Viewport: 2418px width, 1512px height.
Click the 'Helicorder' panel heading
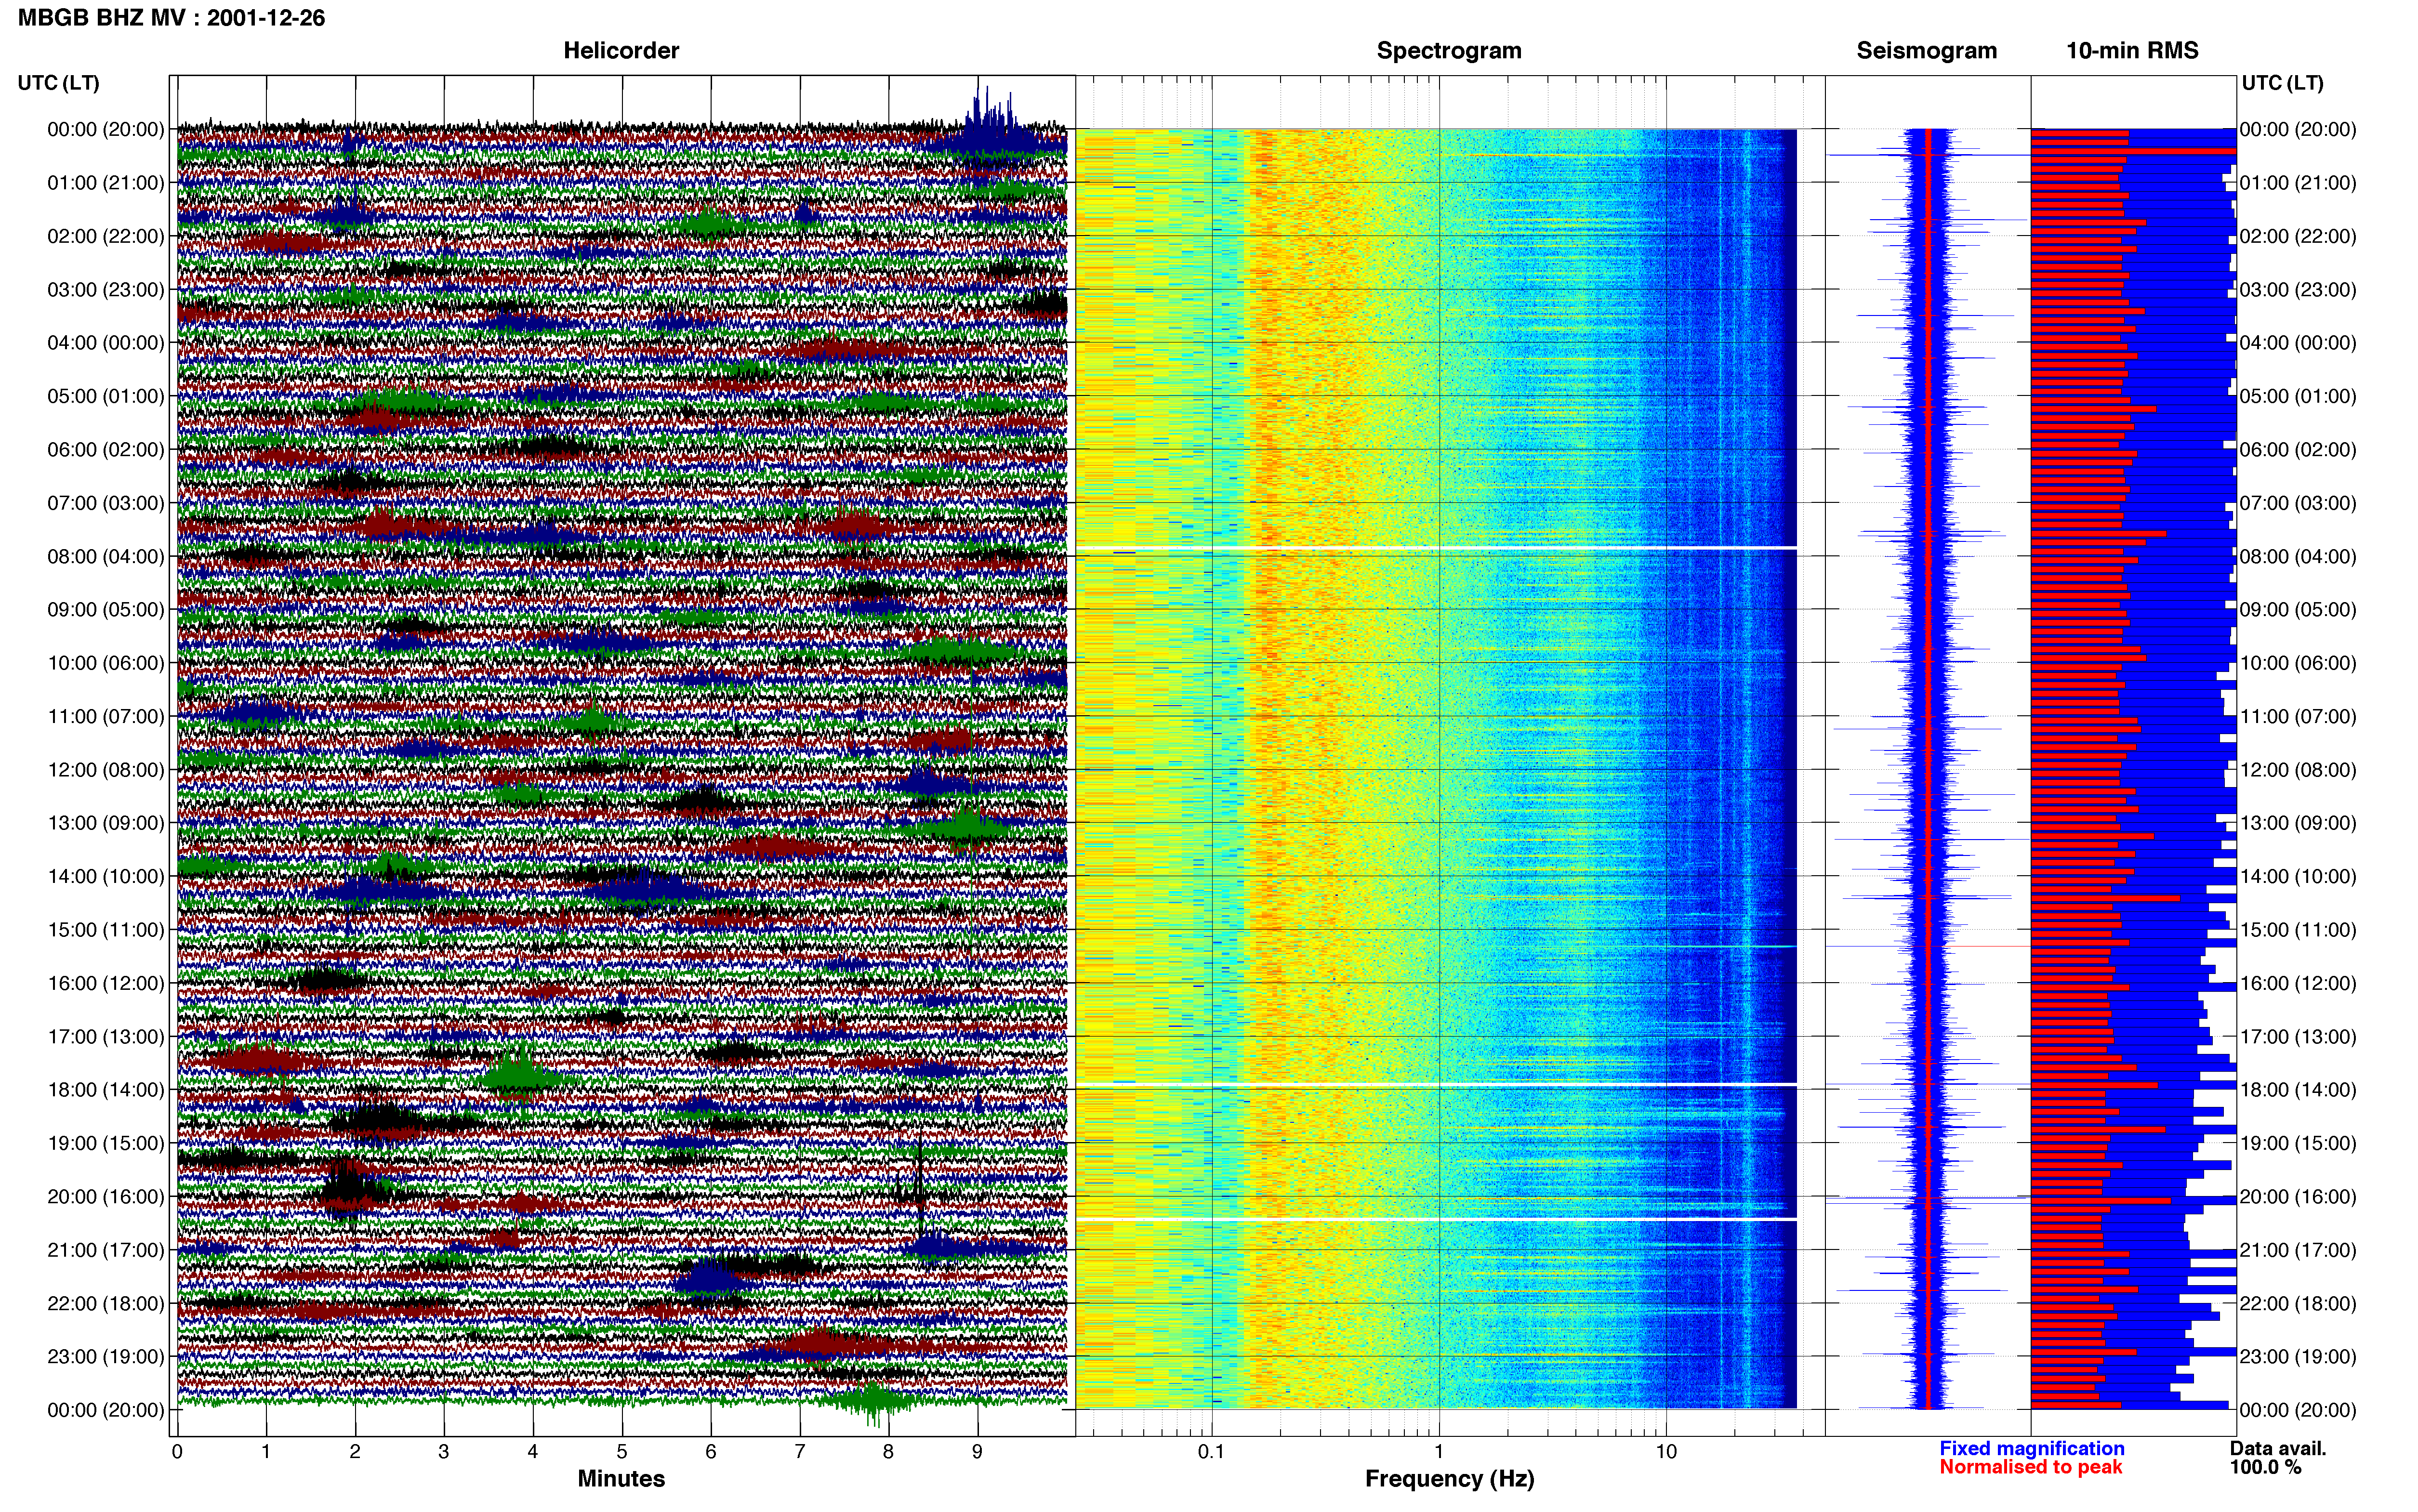(621, 51)
